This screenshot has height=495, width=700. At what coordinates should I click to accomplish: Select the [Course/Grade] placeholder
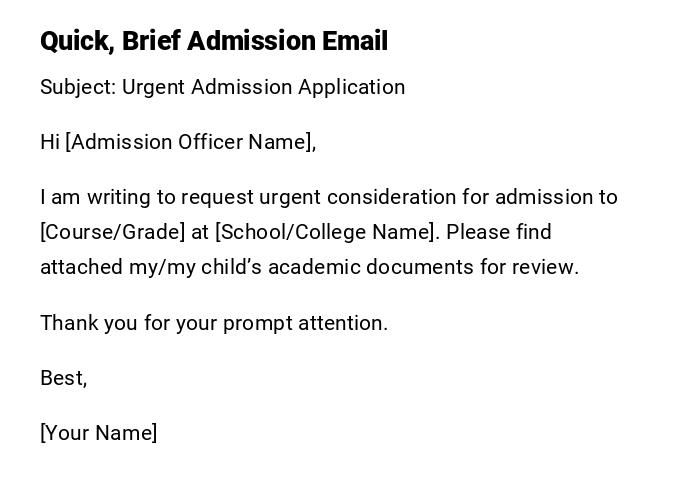(112, 232)
